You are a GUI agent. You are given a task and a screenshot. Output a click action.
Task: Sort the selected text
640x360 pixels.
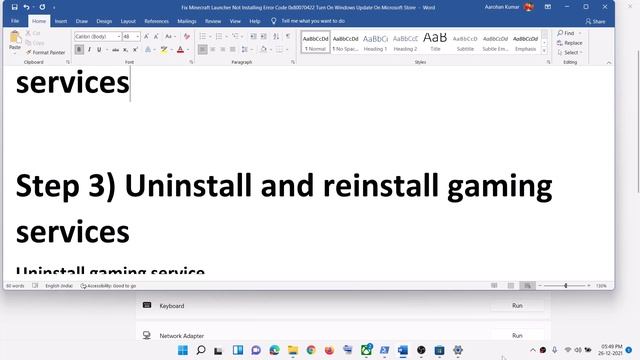click(x=276, y=37)
